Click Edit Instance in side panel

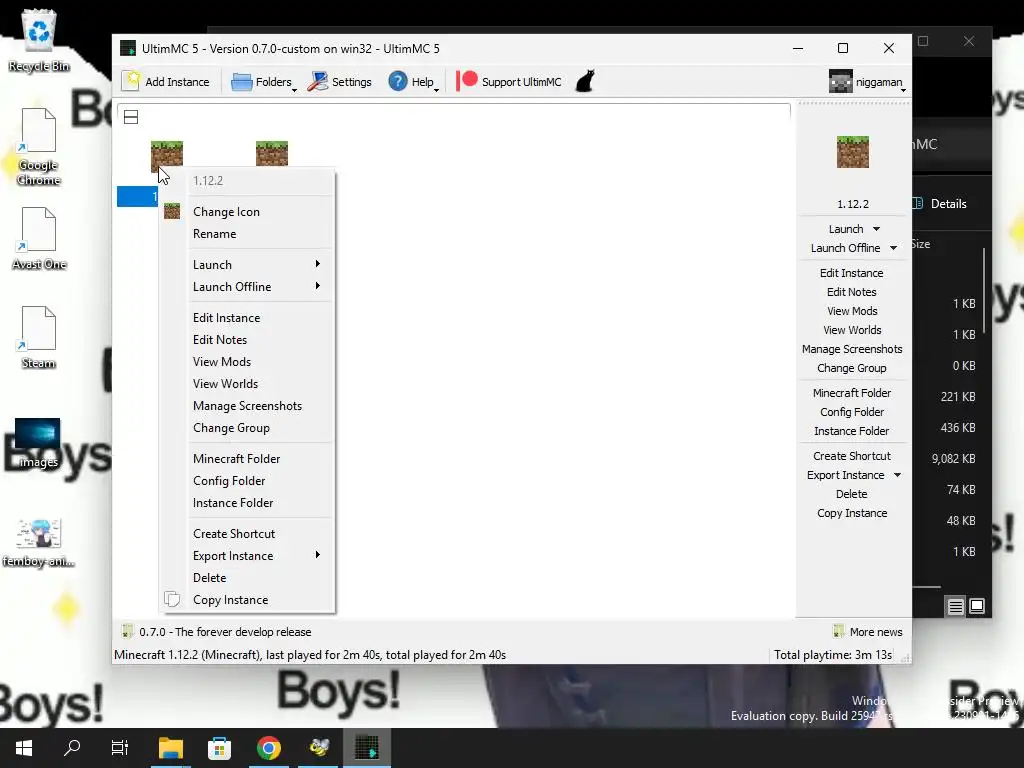852,273
